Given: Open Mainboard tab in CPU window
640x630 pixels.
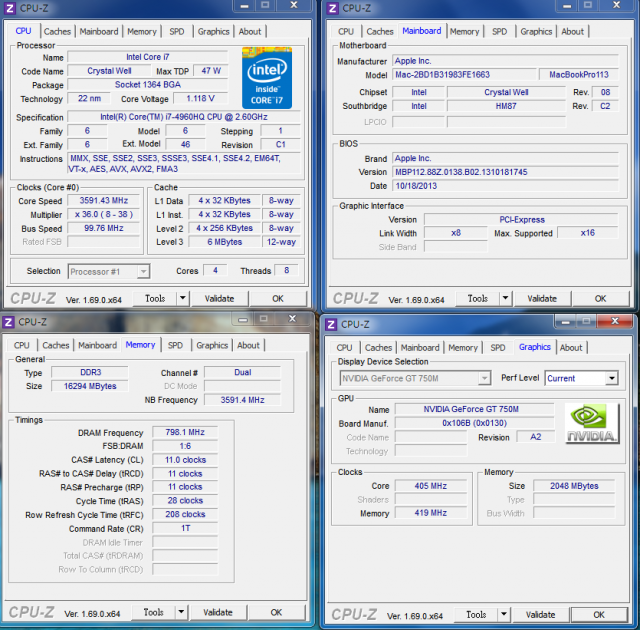Looking at the screenshot, I should (99, 31).
